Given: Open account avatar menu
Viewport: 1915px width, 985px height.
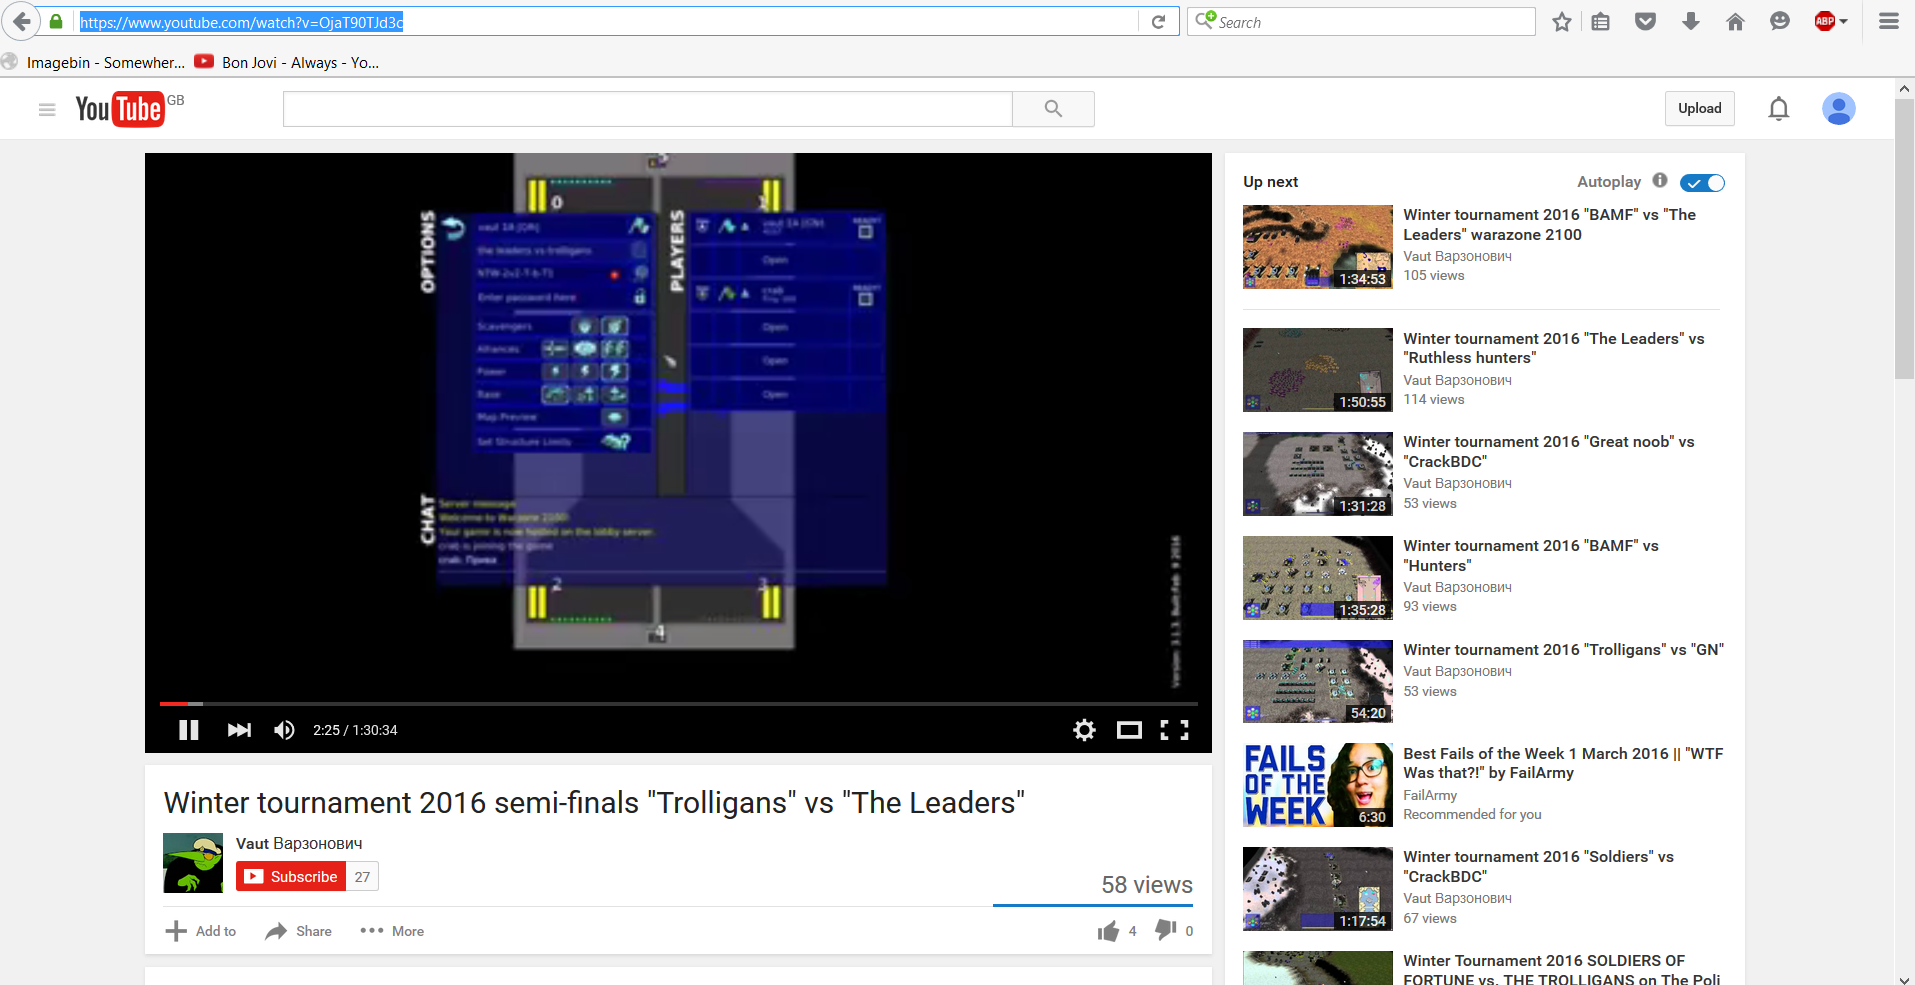Looking at the screenshot, I should pos(1839,109).
